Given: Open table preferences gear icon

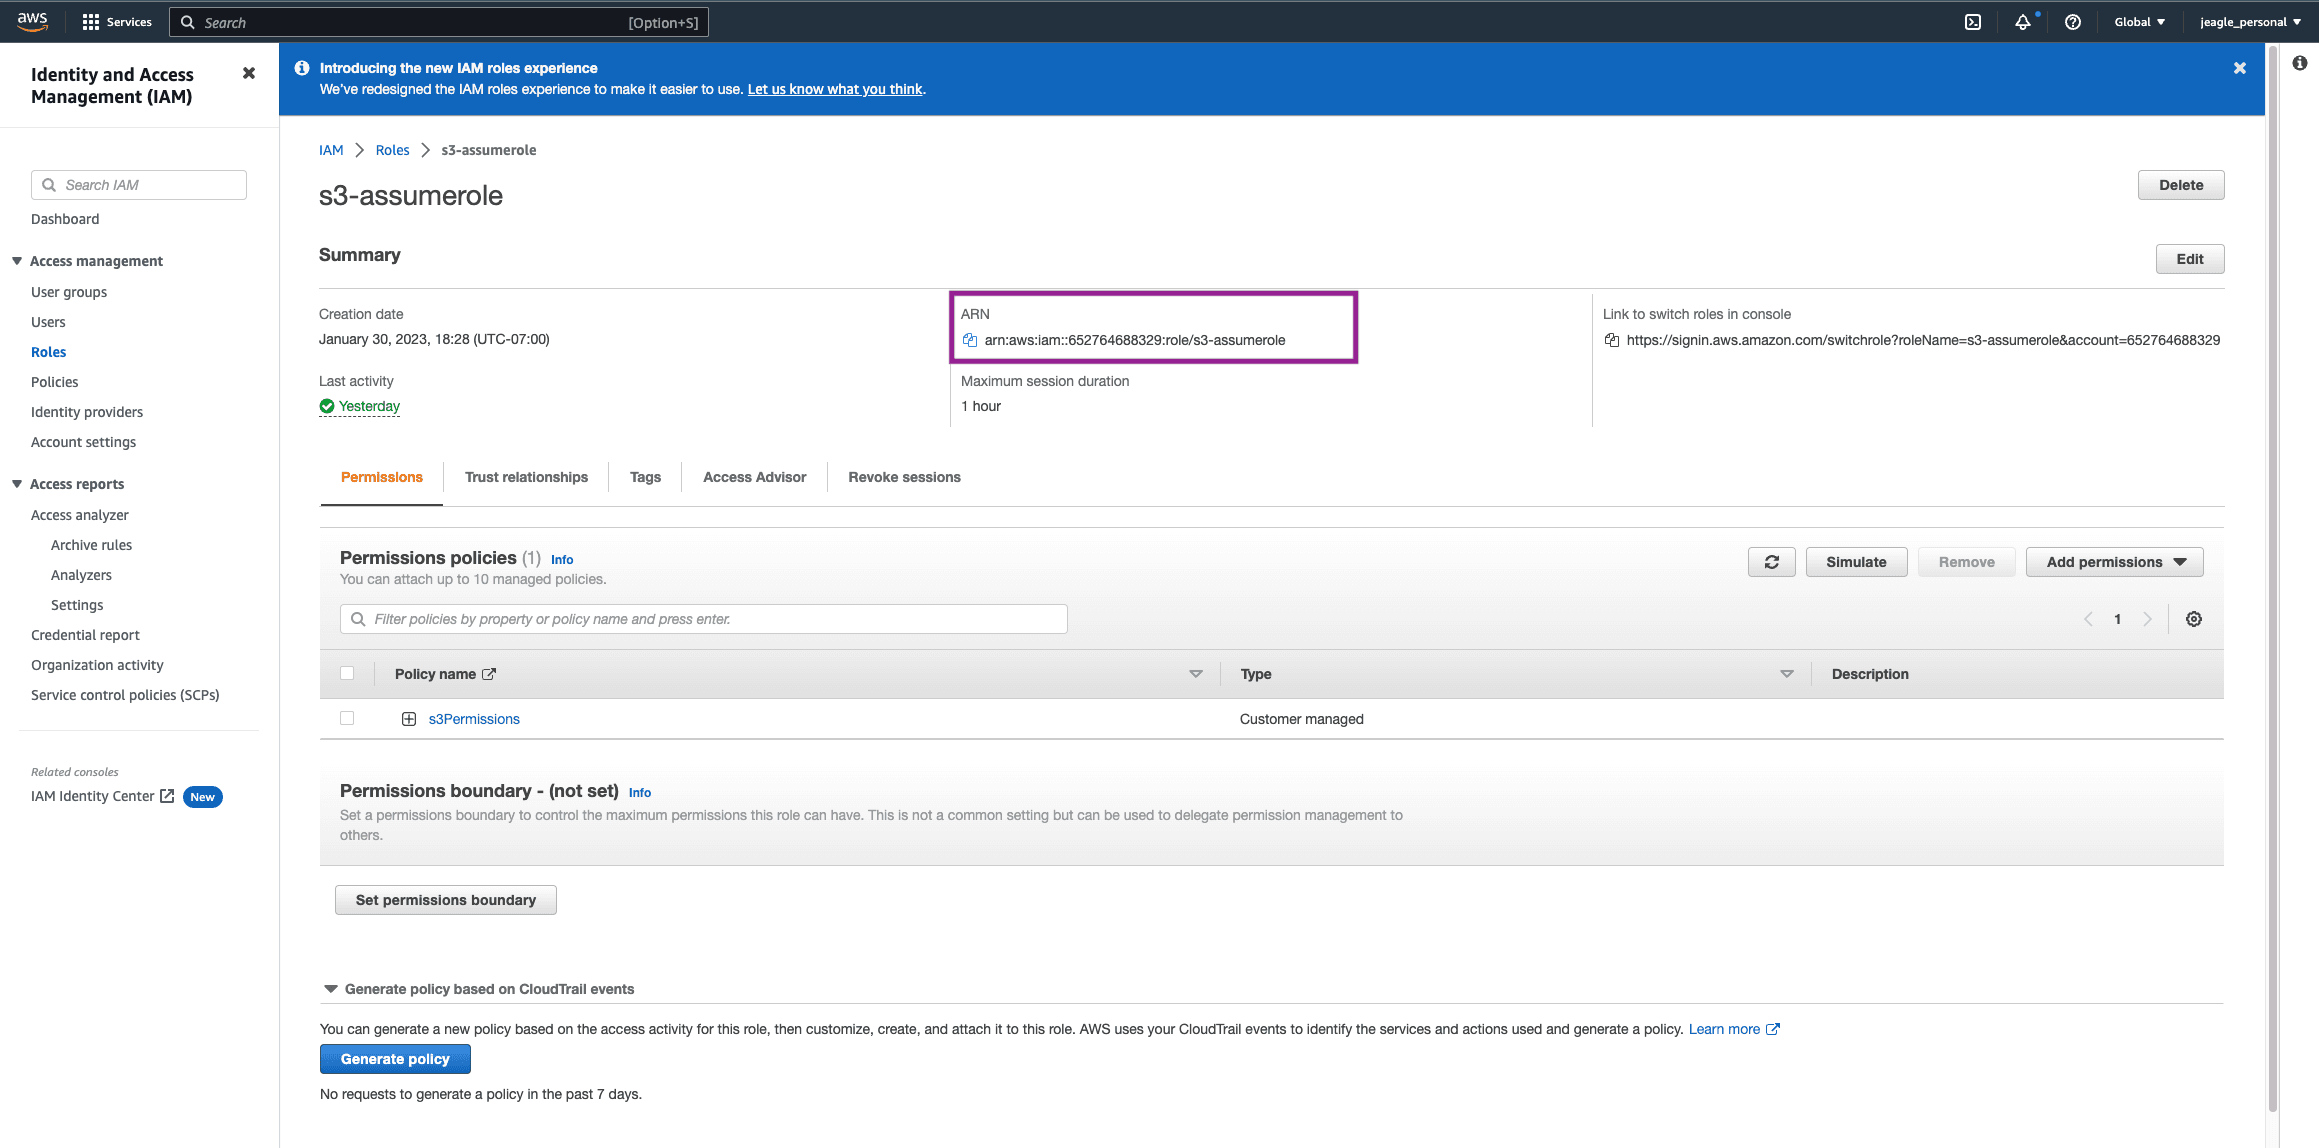Looking at the screenshot, I should tap(2193, 619).
